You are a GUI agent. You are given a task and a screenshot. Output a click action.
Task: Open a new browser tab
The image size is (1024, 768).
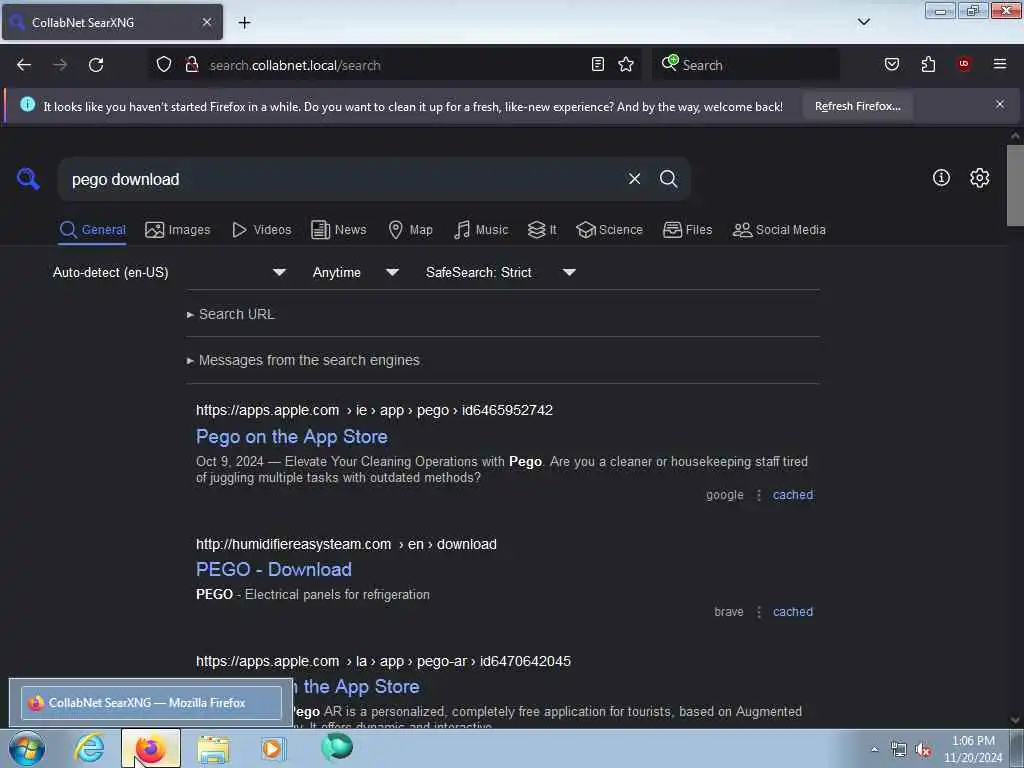tap(244, 23)
